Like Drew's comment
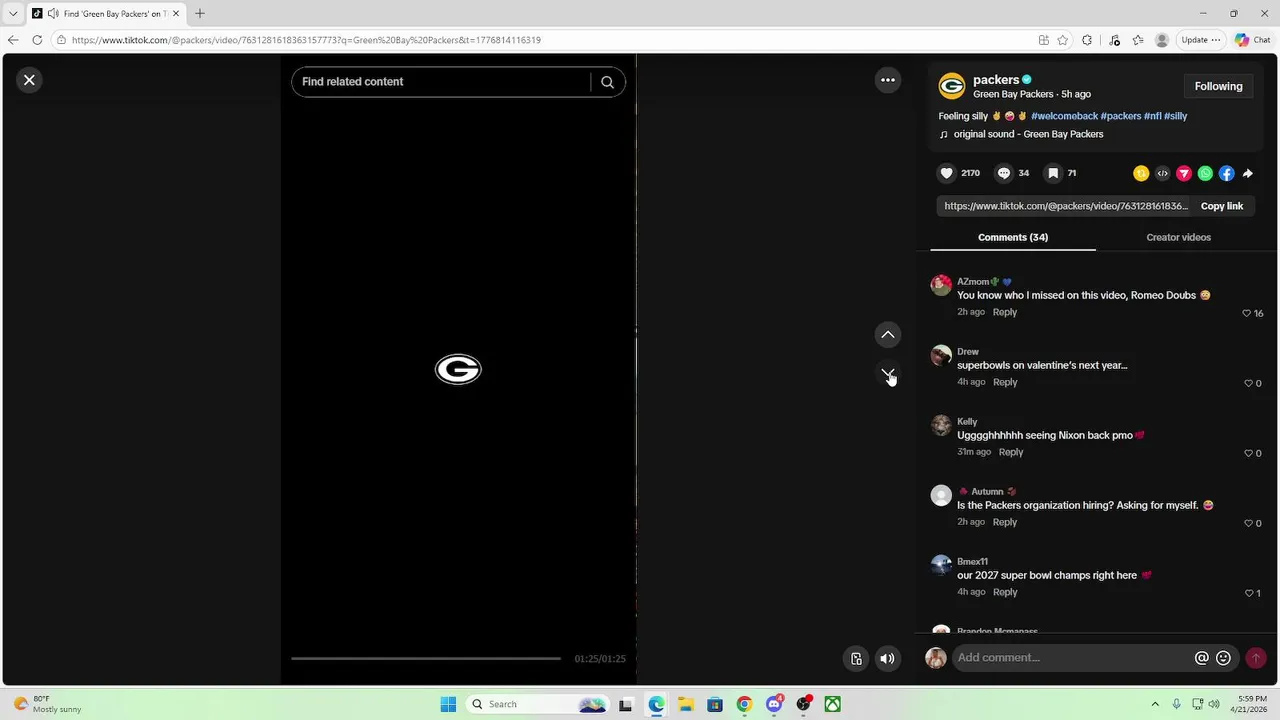The image size is (1280, 720). [1248, 383]
